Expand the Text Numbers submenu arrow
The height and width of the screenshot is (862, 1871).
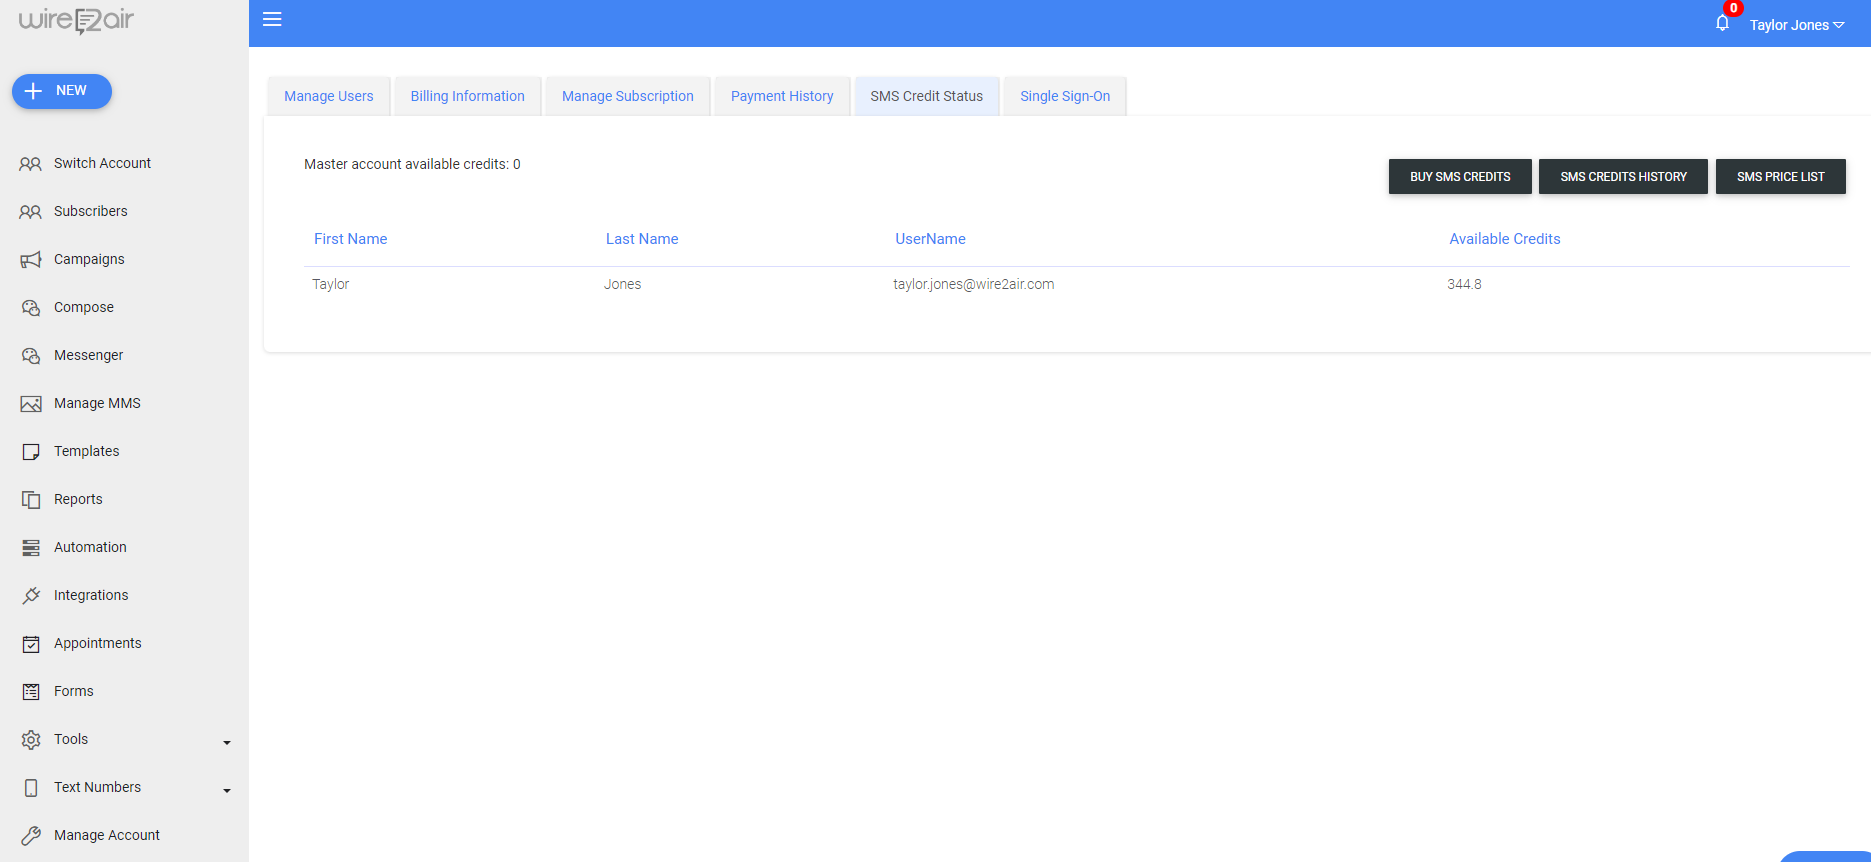click(227, 790)
